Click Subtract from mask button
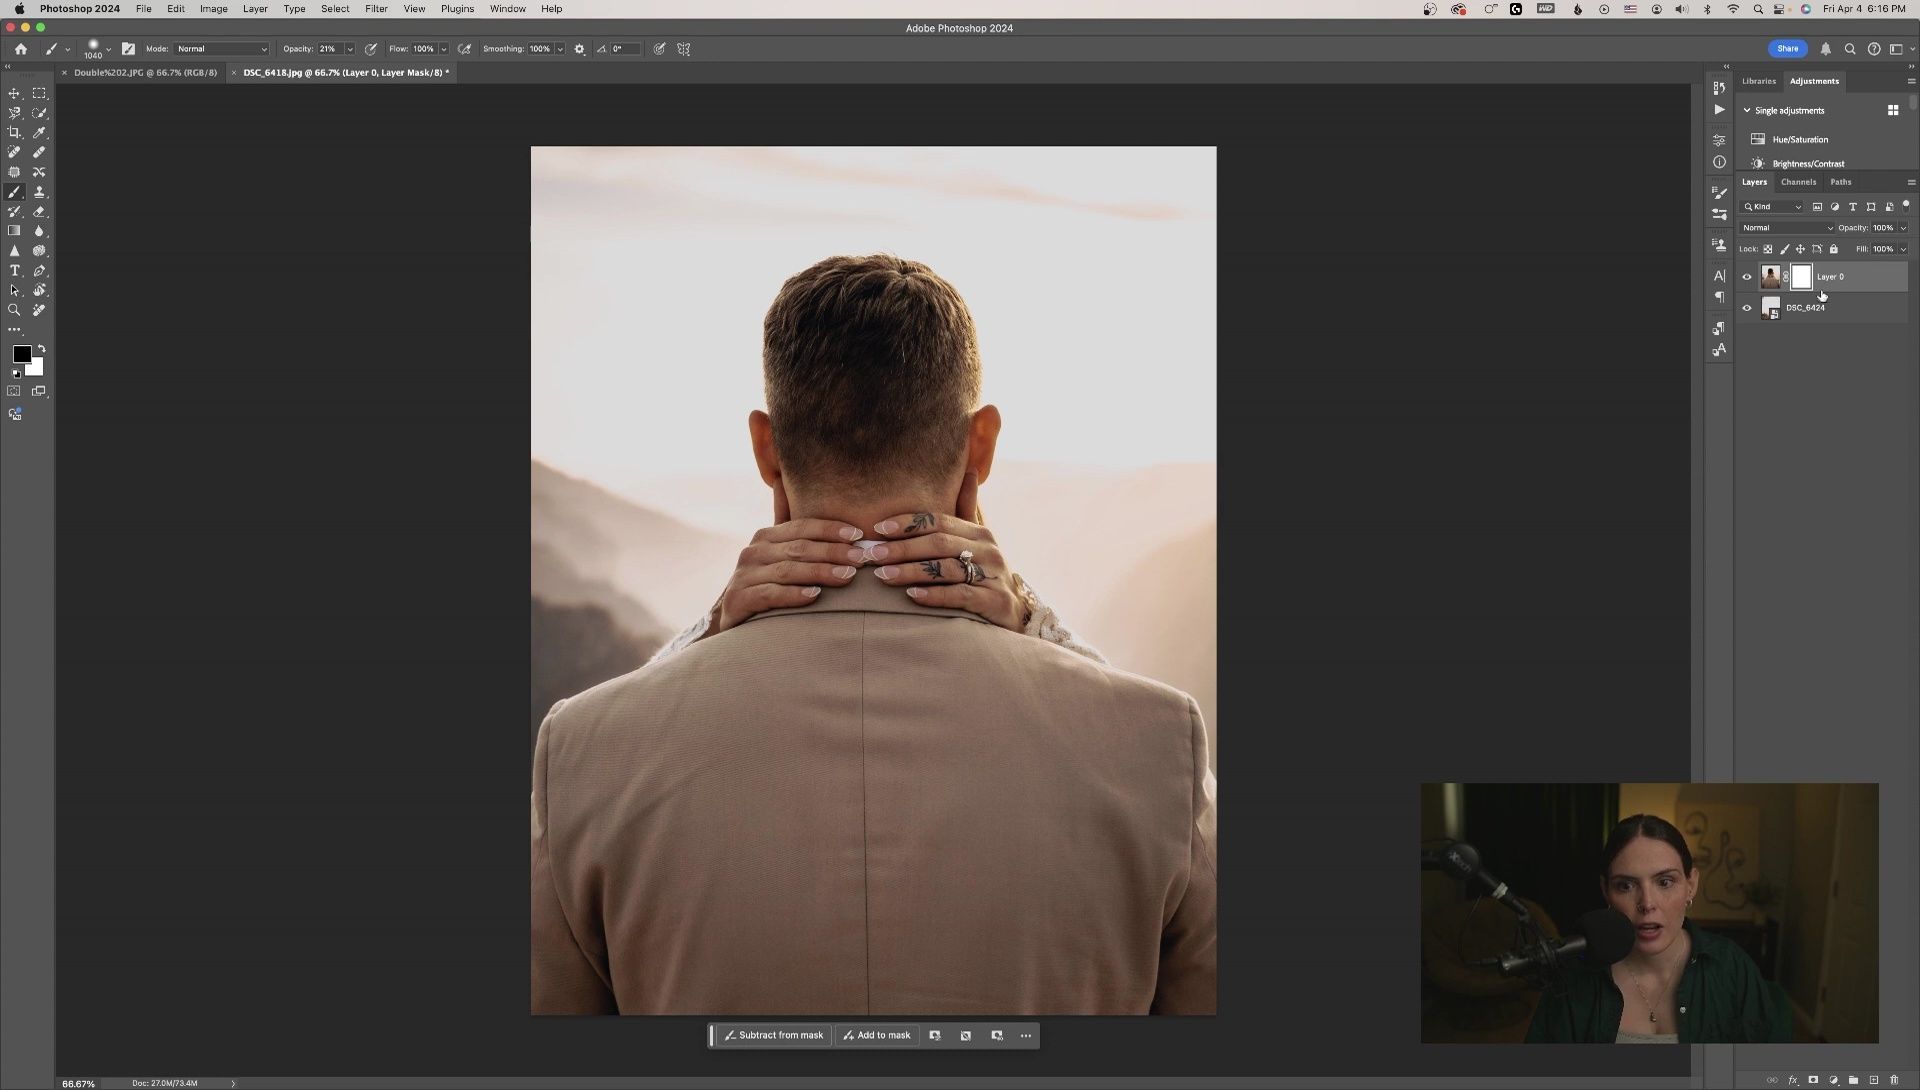This screenshot has width=1920, height=1090. pos(774,1036)
